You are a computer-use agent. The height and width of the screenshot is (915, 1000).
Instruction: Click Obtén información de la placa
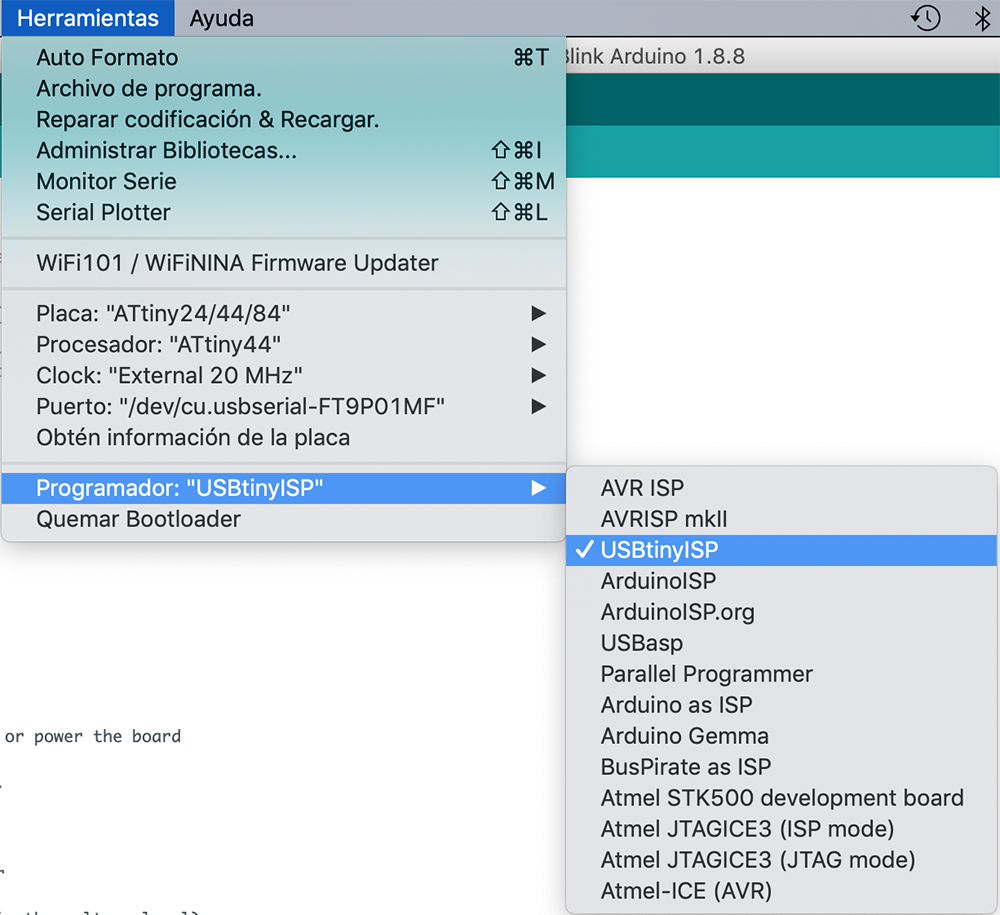coord(193,437)
